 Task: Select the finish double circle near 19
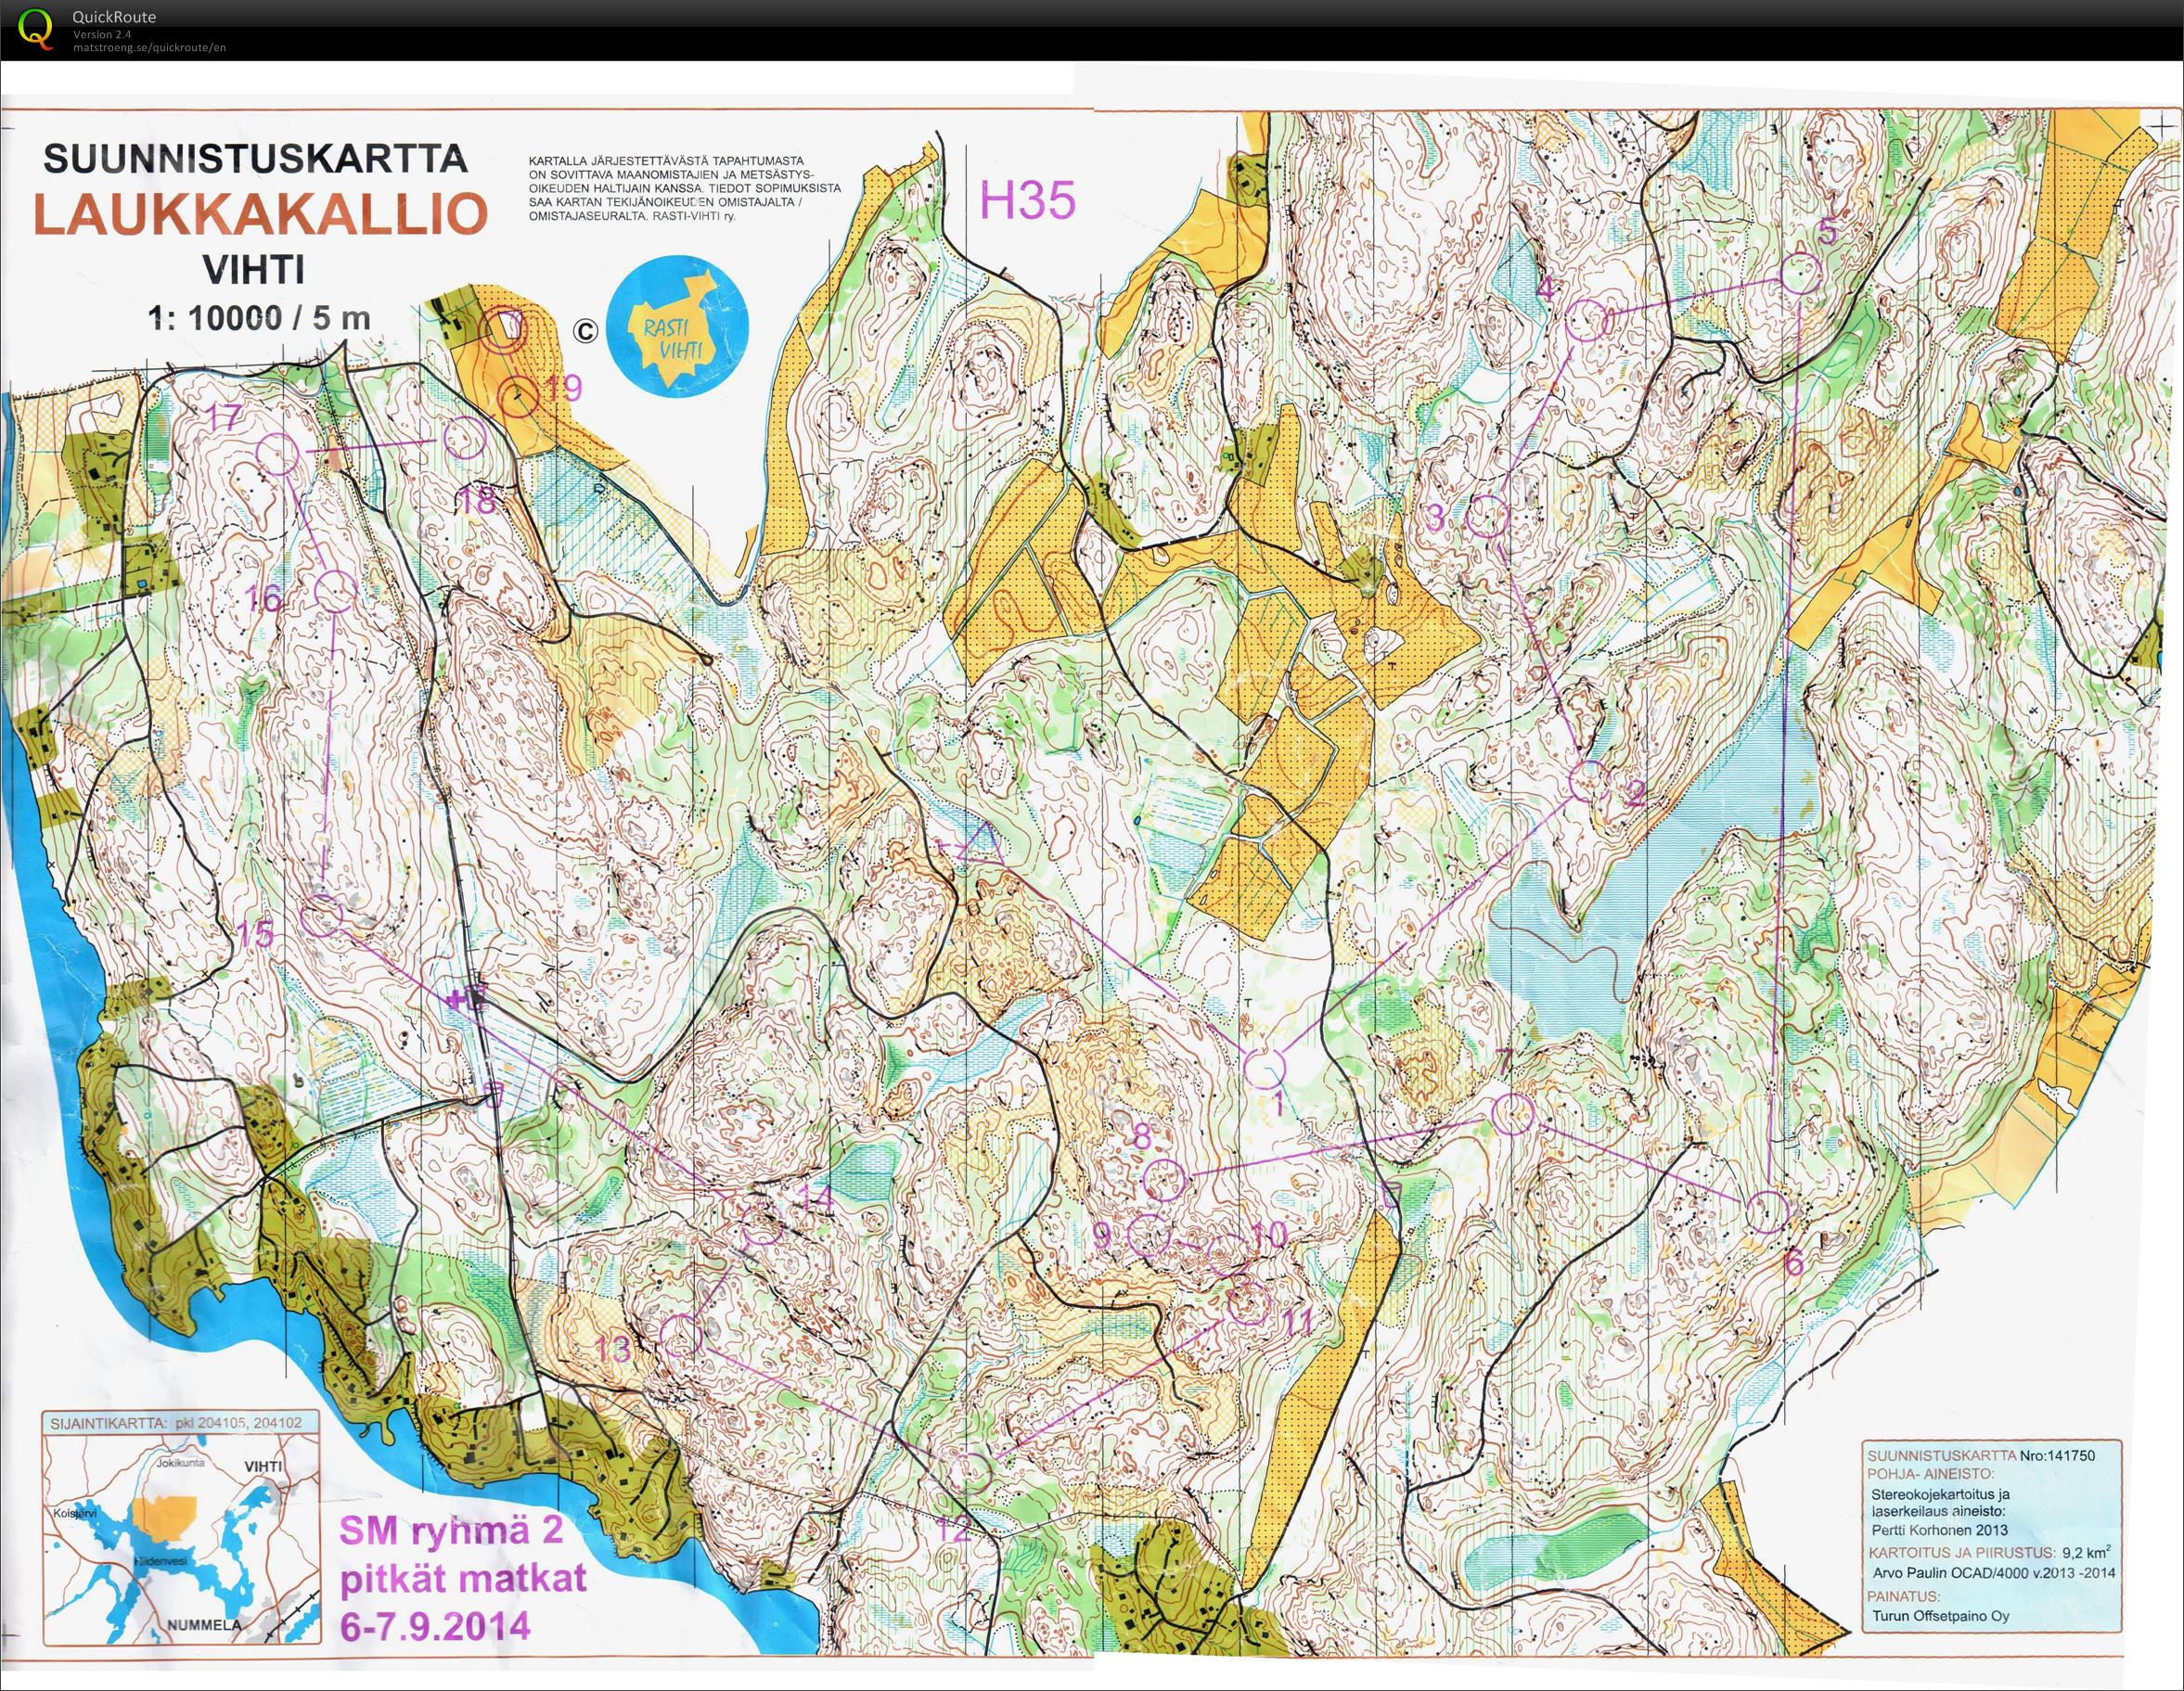(505, 329)
